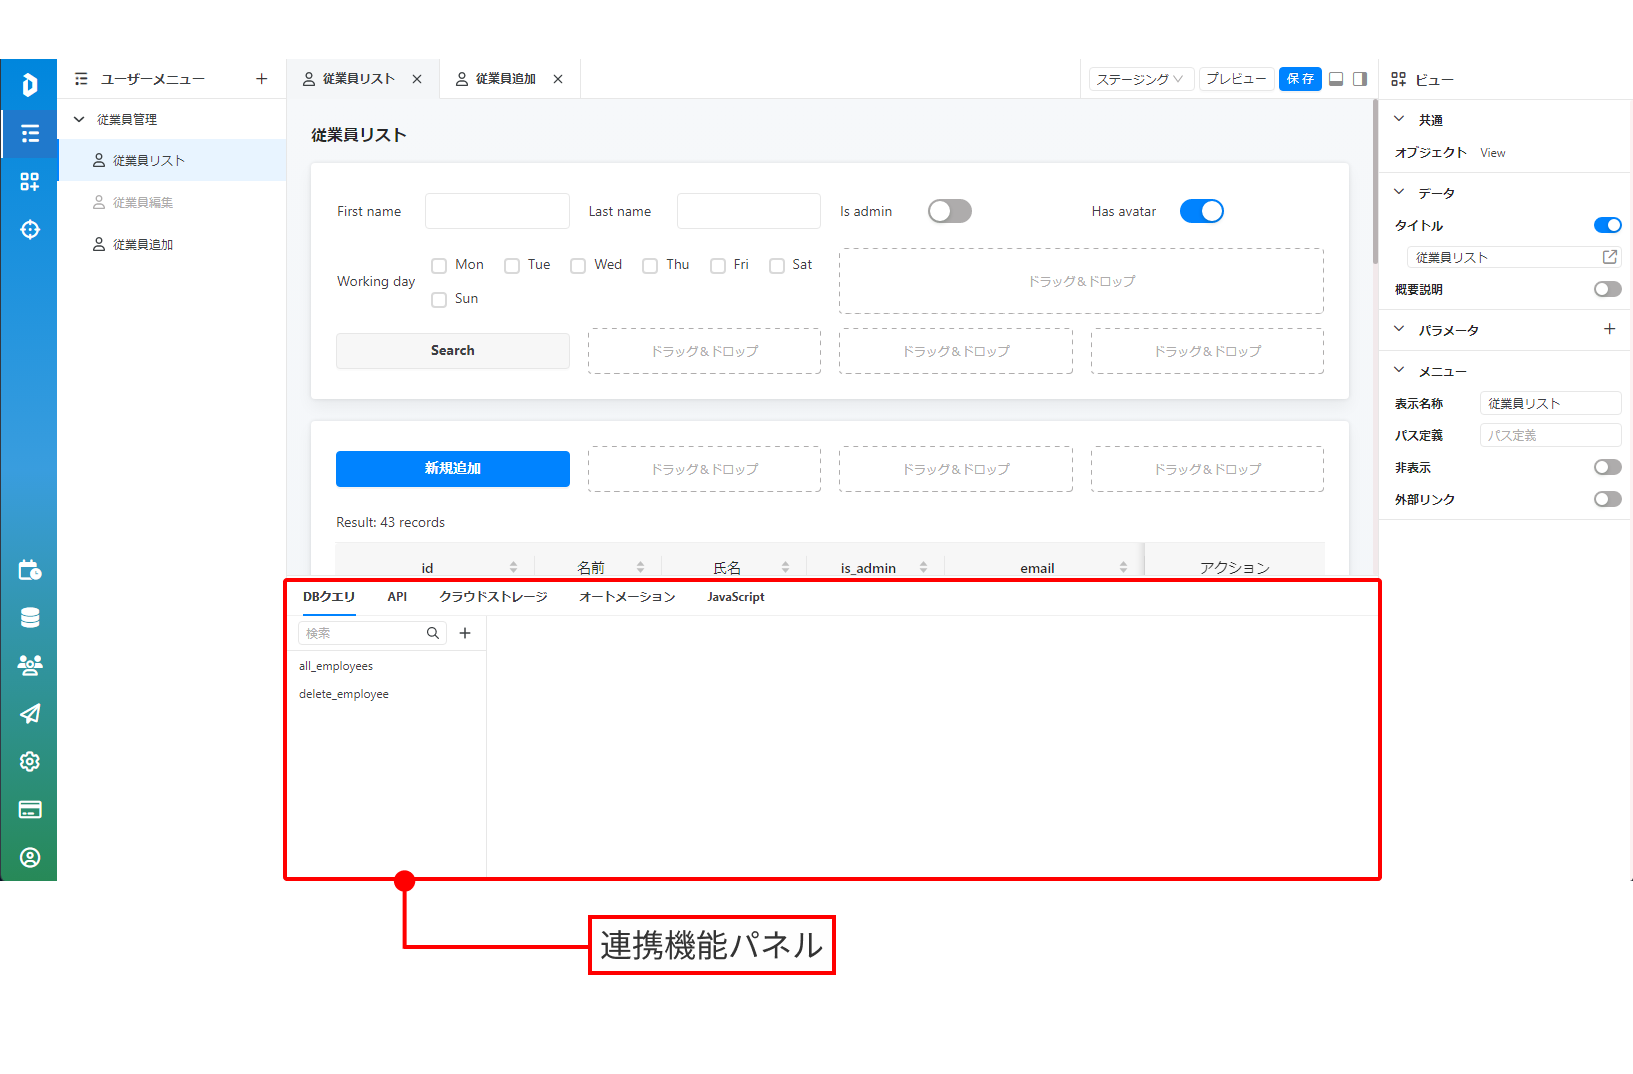This screenshot has width=1633, height=1074.
Task: Click the 保存 save button
Action: coord(1300,79)
